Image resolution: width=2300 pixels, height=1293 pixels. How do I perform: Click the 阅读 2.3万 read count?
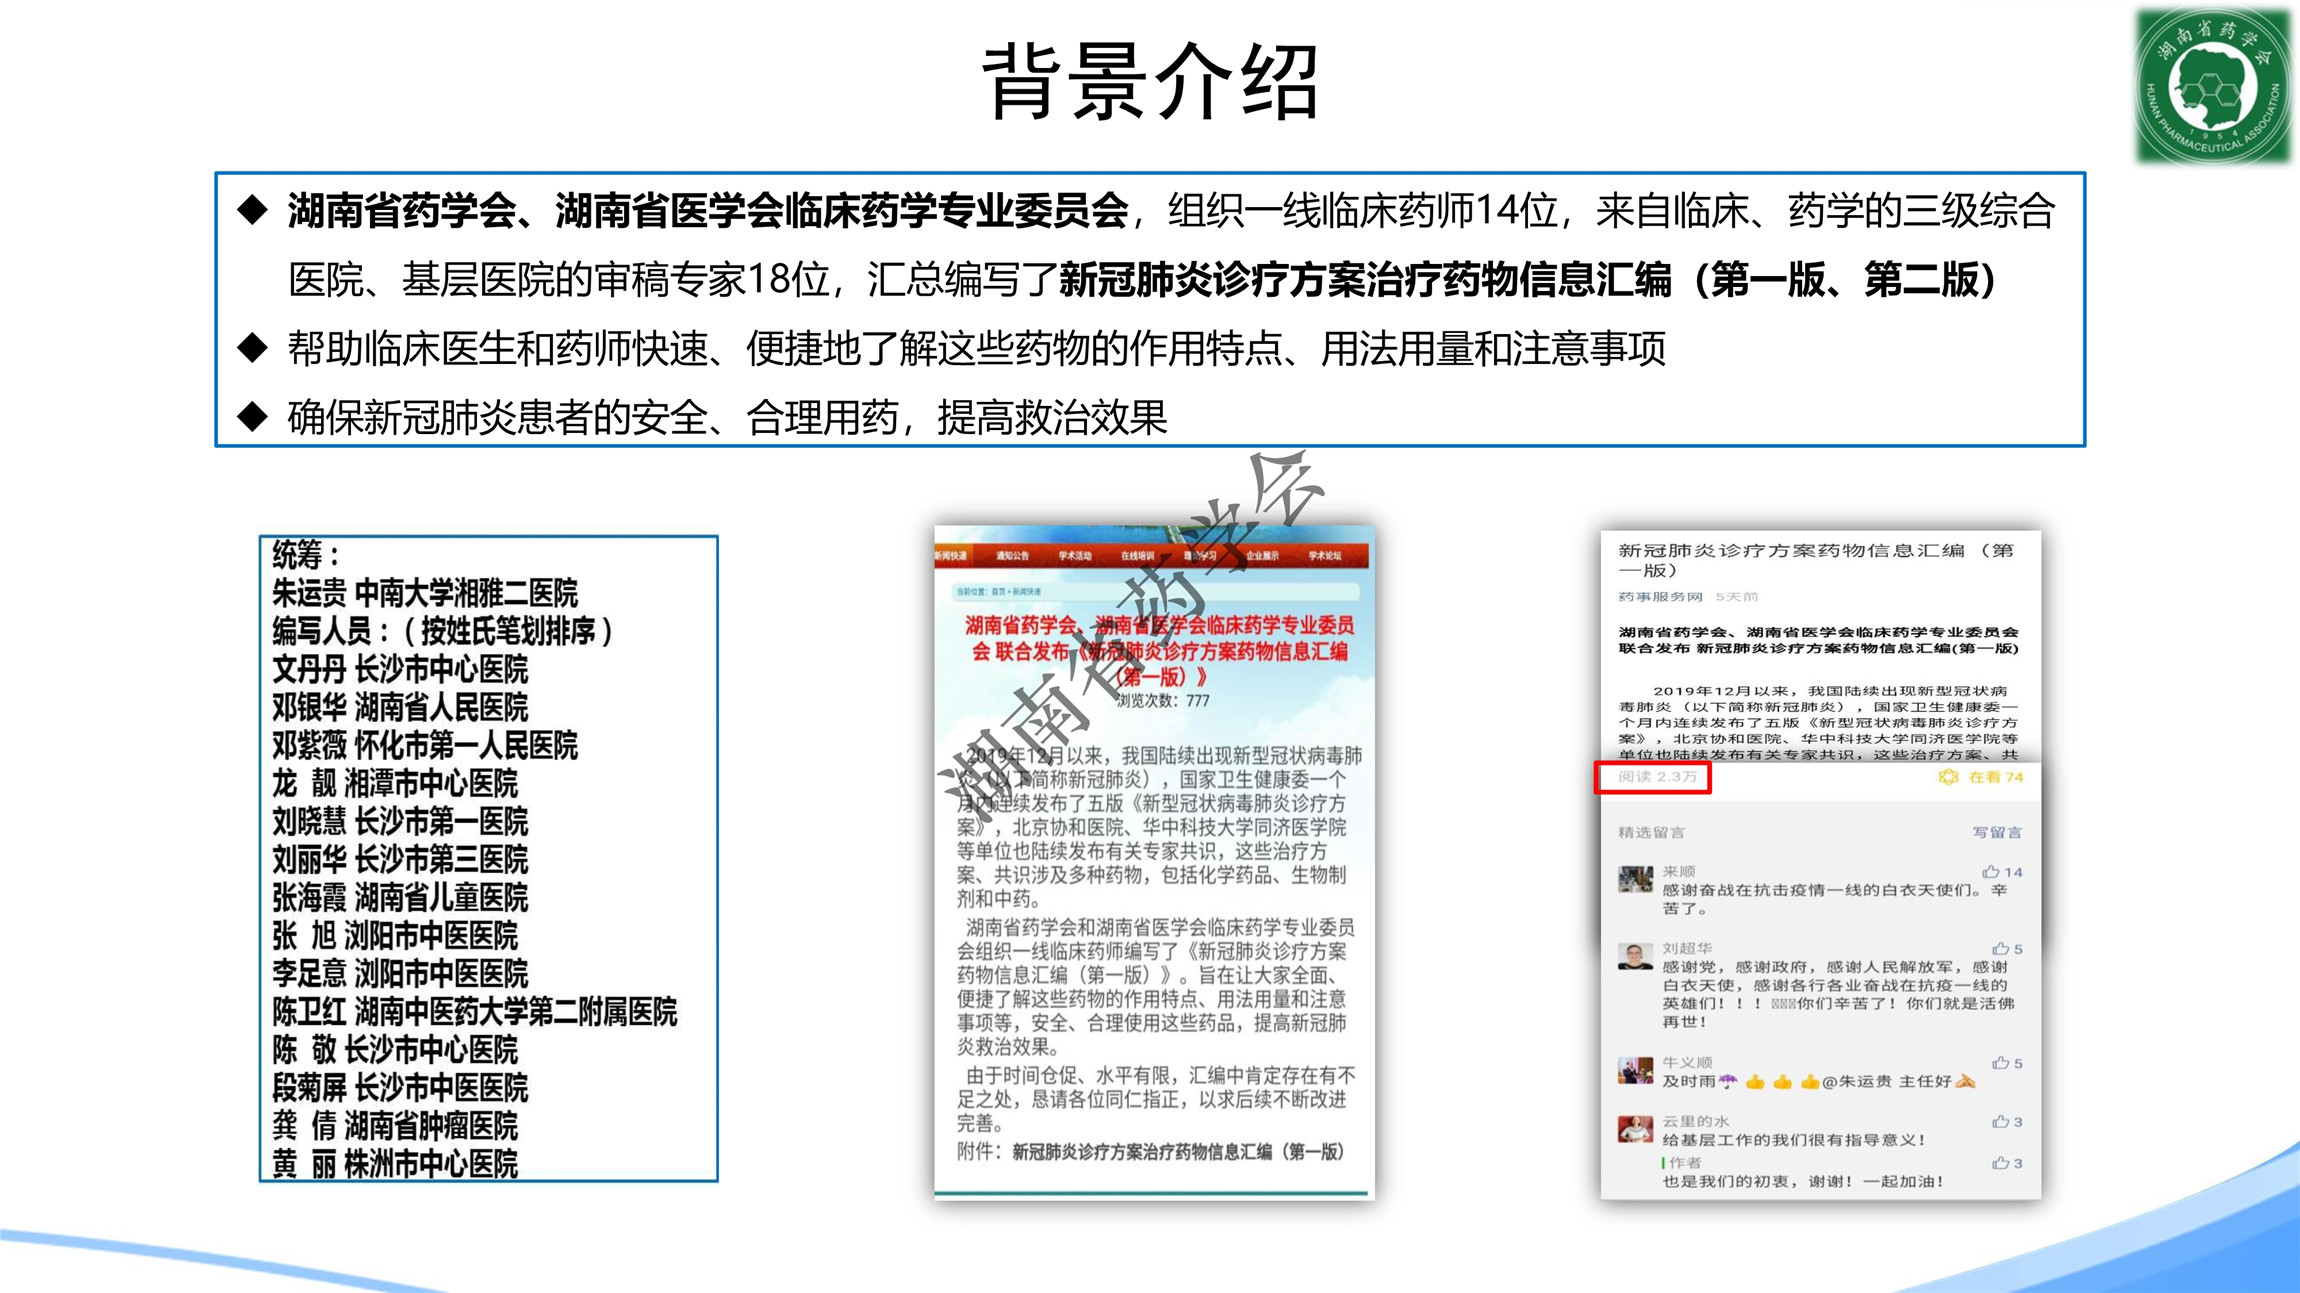[x=1657, y=777]
